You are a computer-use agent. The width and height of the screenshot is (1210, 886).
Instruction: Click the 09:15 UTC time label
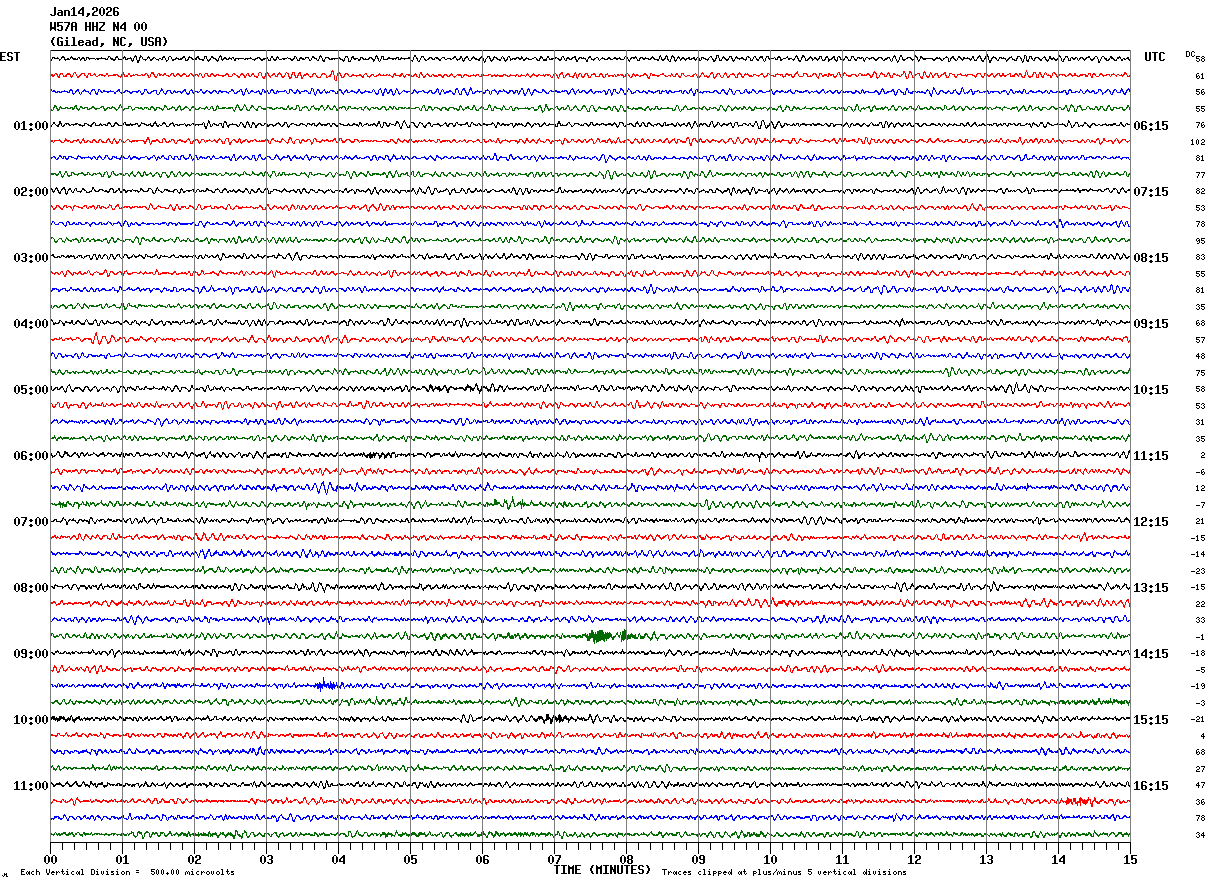point(1151,324)
